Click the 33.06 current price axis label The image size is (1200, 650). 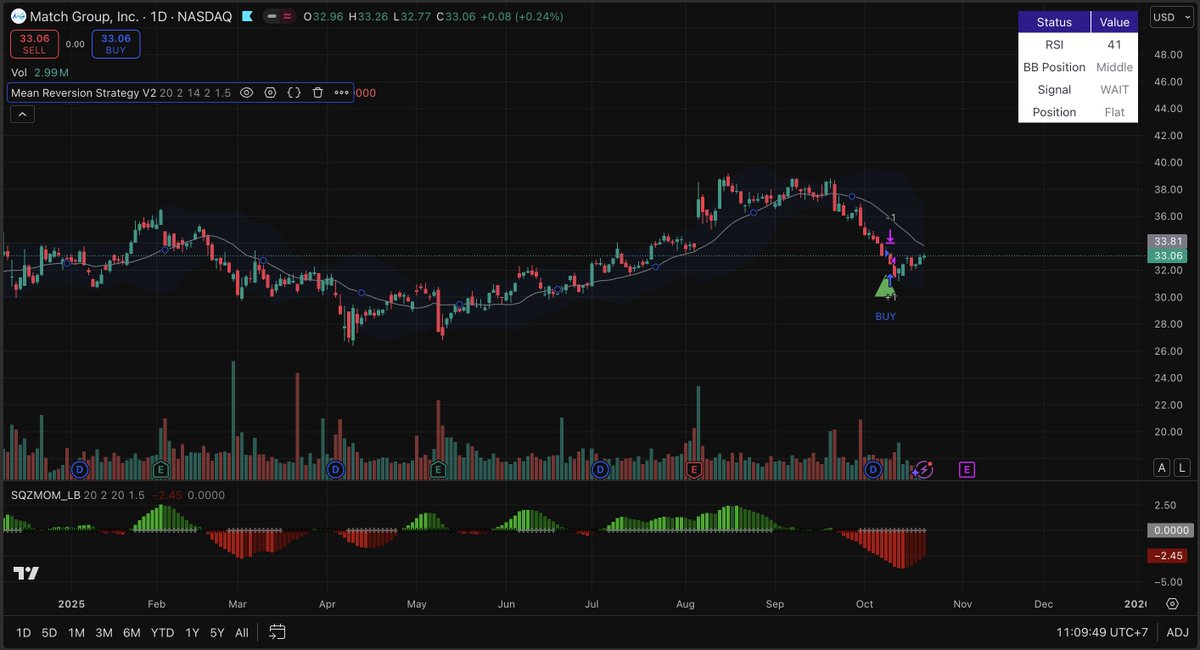(1169, 256)
